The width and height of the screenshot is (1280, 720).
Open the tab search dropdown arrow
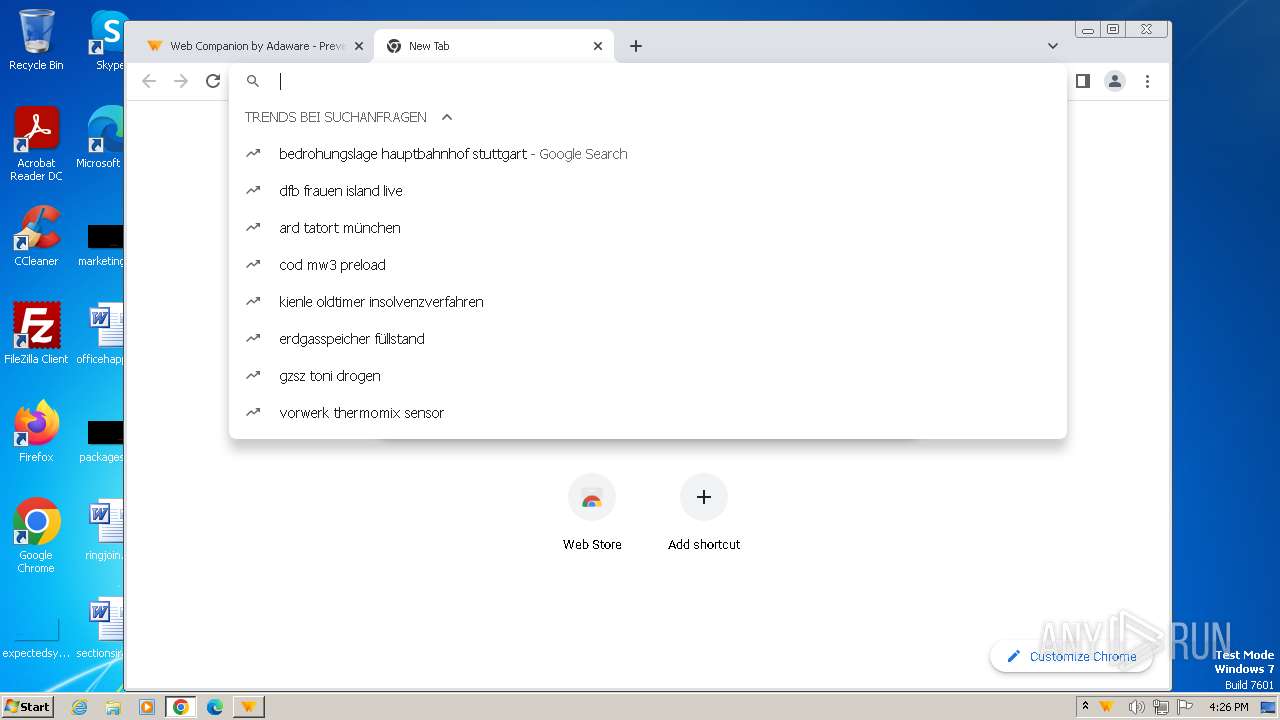coord(1053,46)
